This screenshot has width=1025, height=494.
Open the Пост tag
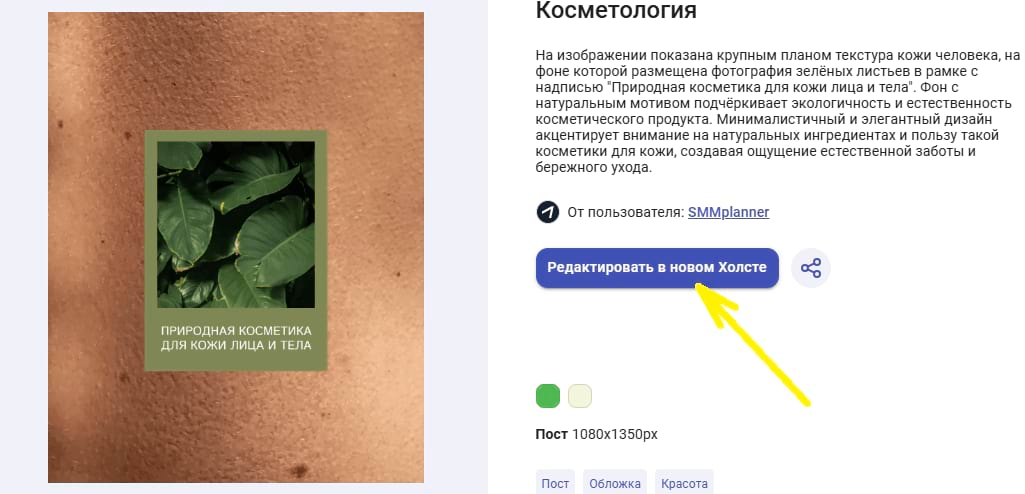pyautogui.click(x=555, y=484)
